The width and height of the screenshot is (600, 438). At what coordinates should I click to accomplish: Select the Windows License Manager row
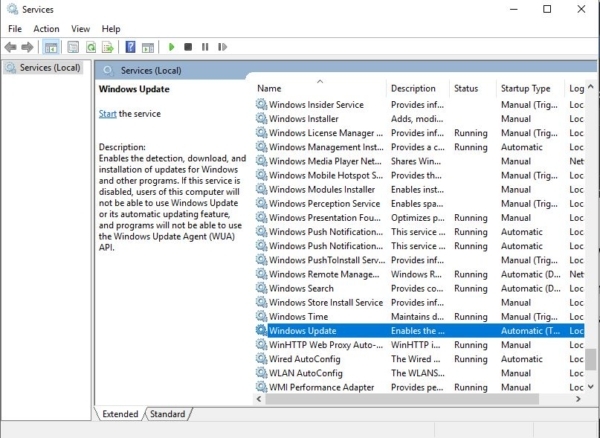pos(419,133)
